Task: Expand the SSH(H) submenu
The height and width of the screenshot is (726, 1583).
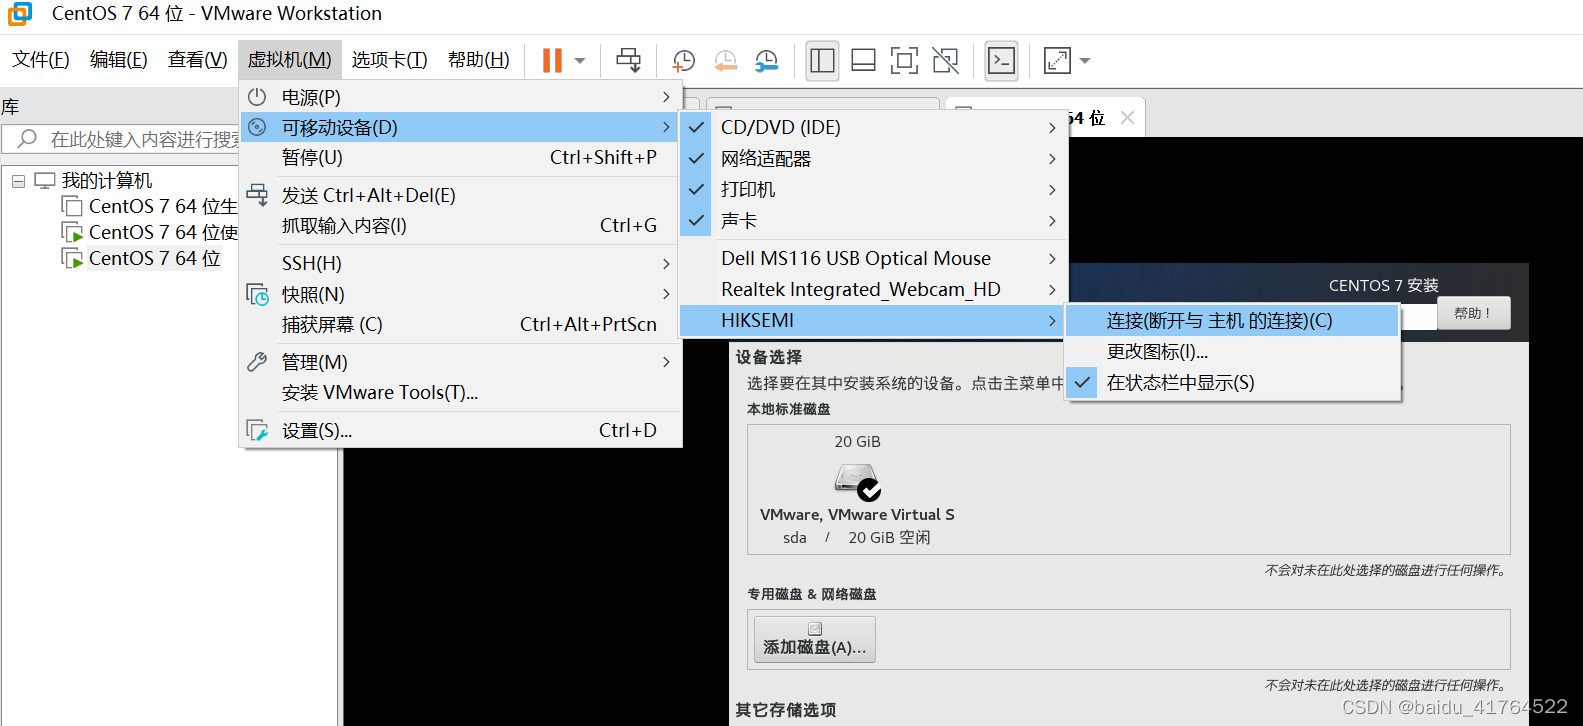Action: [x=461, y=263]
